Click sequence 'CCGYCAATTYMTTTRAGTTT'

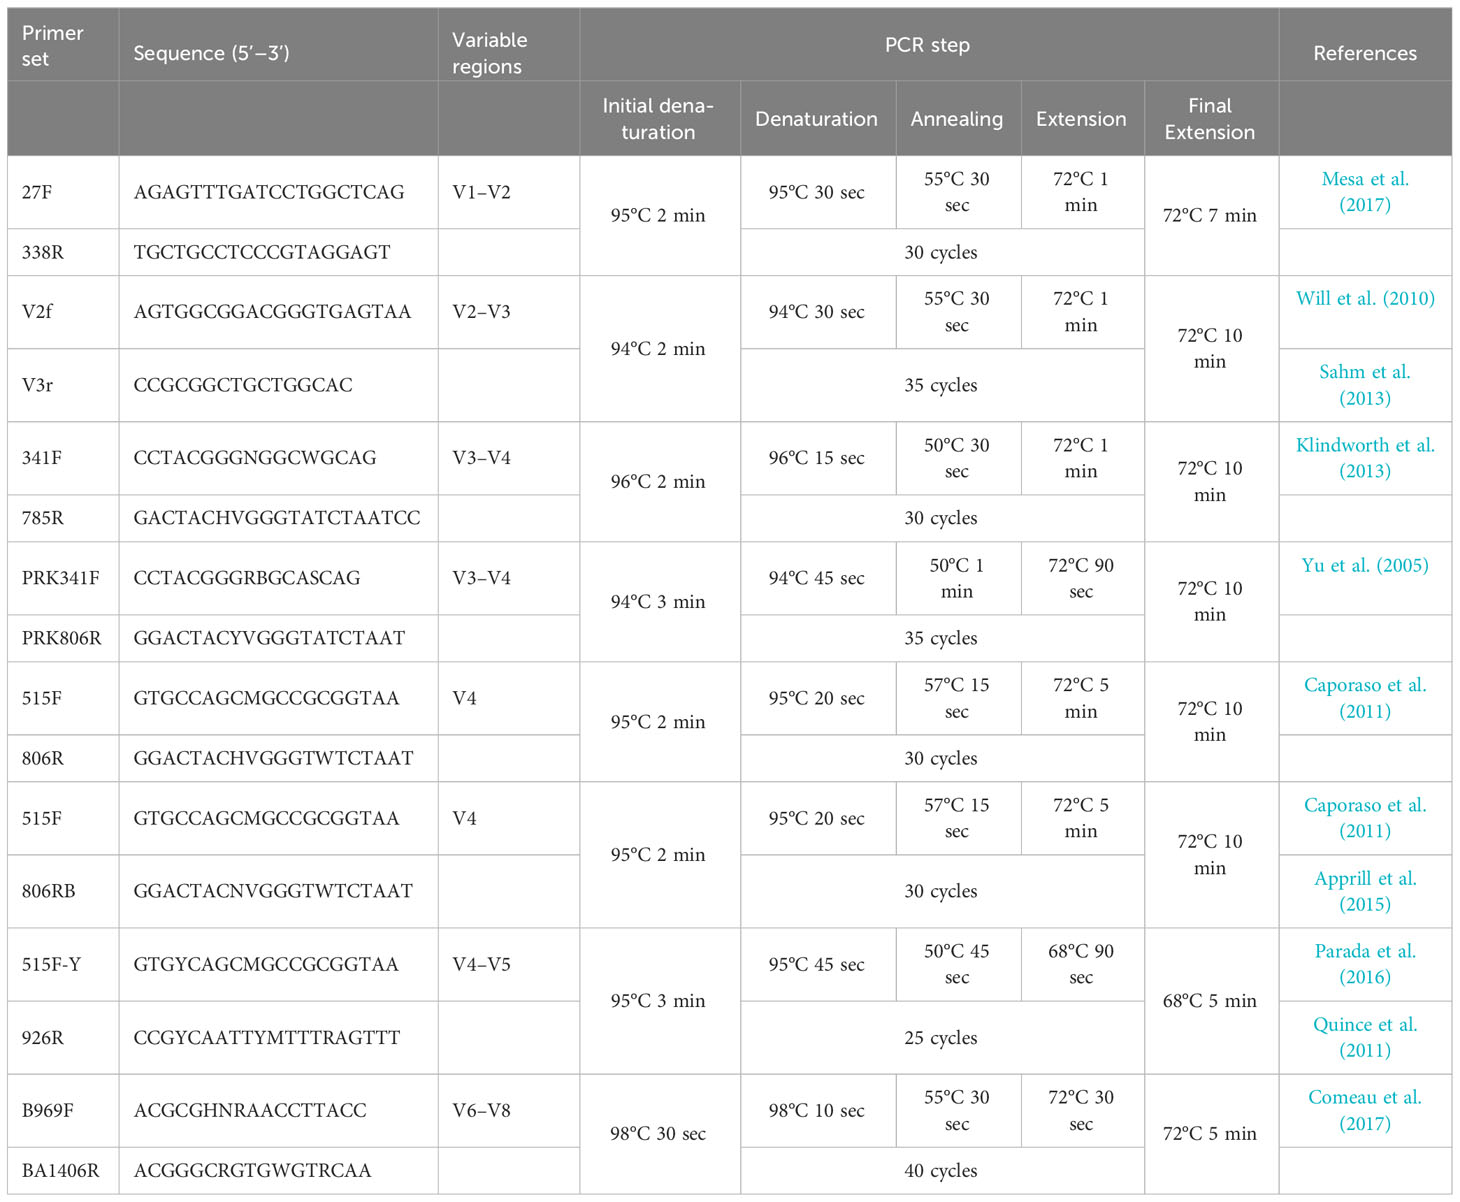(x=267, y=1037)
